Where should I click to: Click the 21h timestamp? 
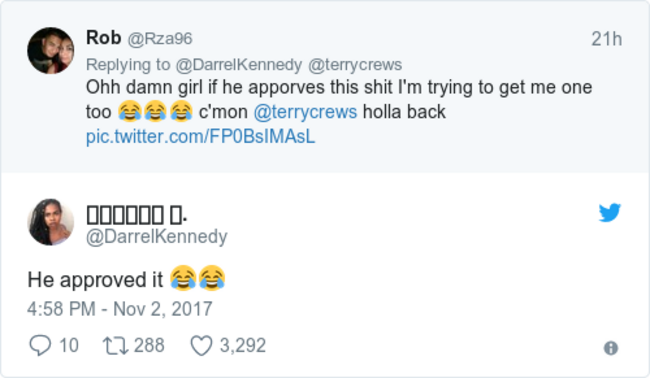(x=606, y=39)
